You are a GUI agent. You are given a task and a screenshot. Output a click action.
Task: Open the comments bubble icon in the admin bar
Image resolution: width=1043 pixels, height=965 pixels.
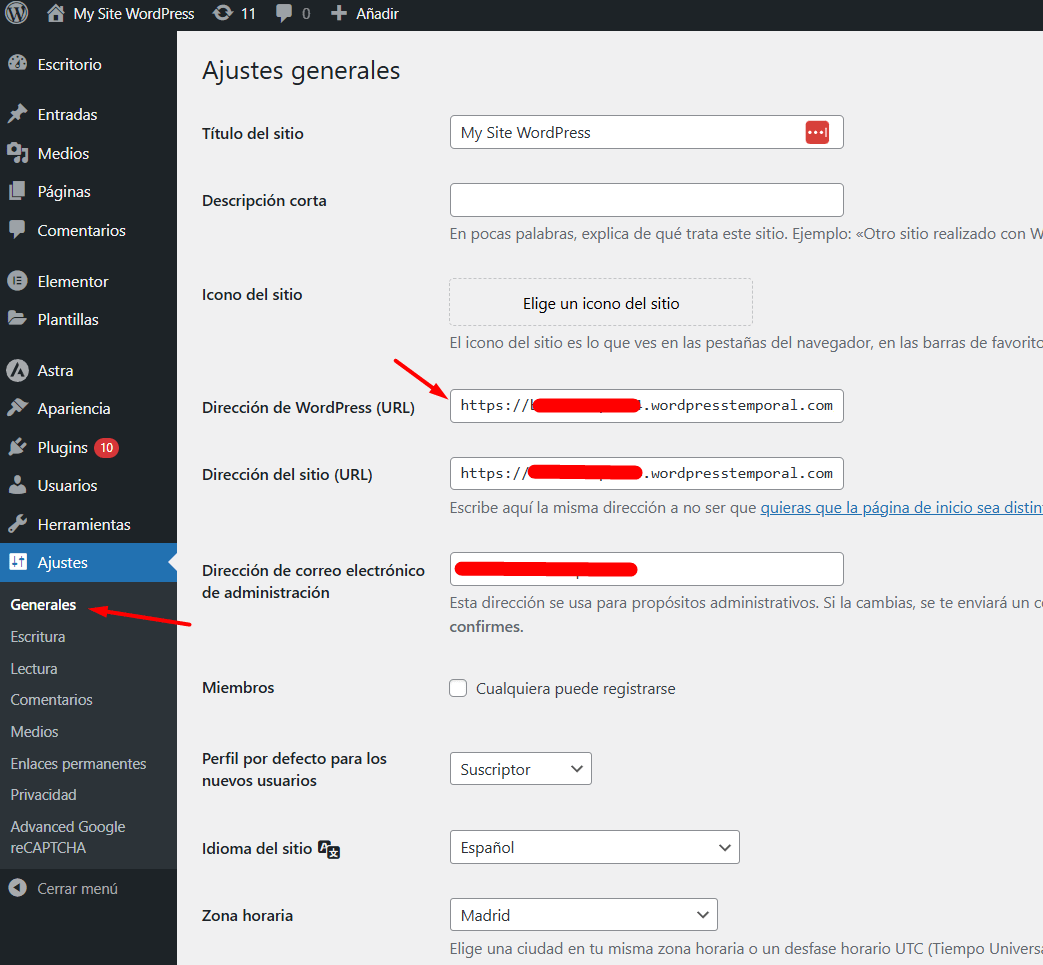click(284, 13)
